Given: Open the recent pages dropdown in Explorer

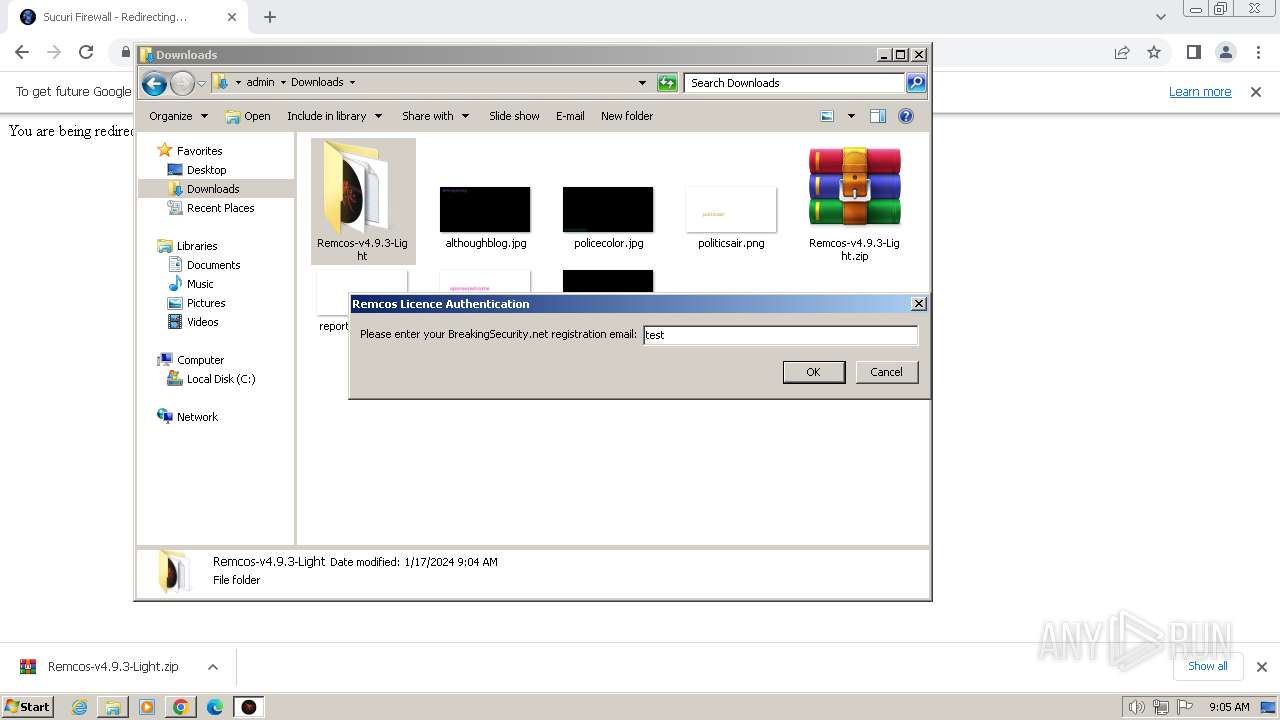Looking at the screenshot, I should pos(201,83).
